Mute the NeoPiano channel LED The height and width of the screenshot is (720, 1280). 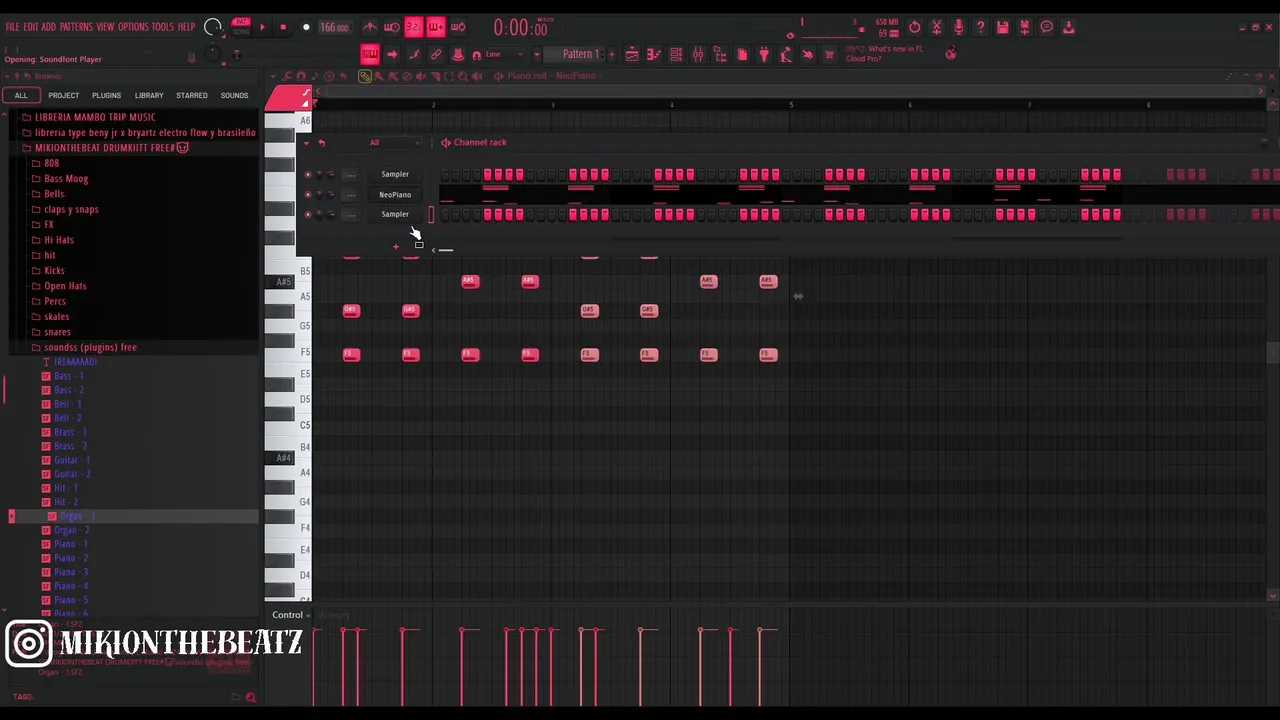pos(308,194)
